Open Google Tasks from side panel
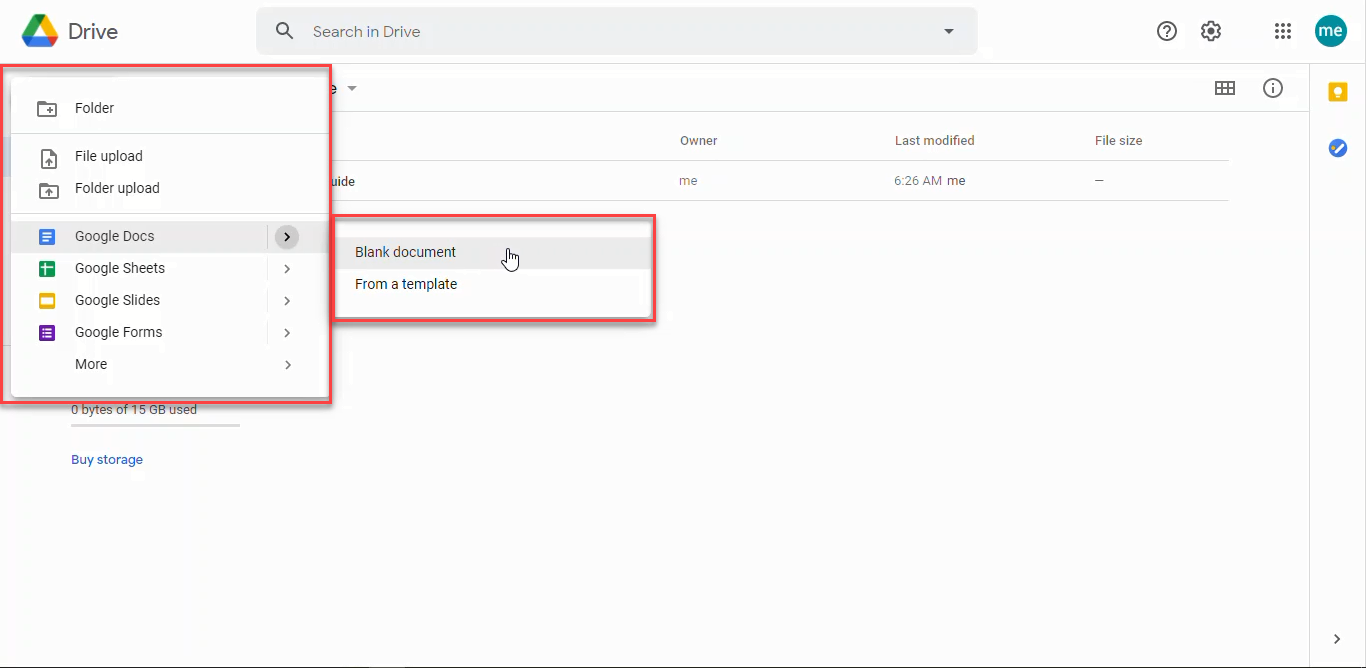This screenshot has height=668, width=1366. (x=1337, y=148)
